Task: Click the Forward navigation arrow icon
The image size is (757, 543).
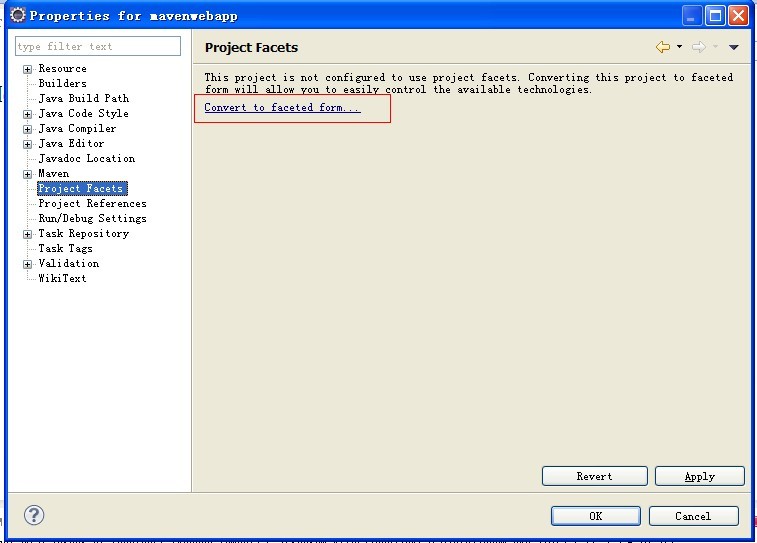Action: (x=699, y=47)
